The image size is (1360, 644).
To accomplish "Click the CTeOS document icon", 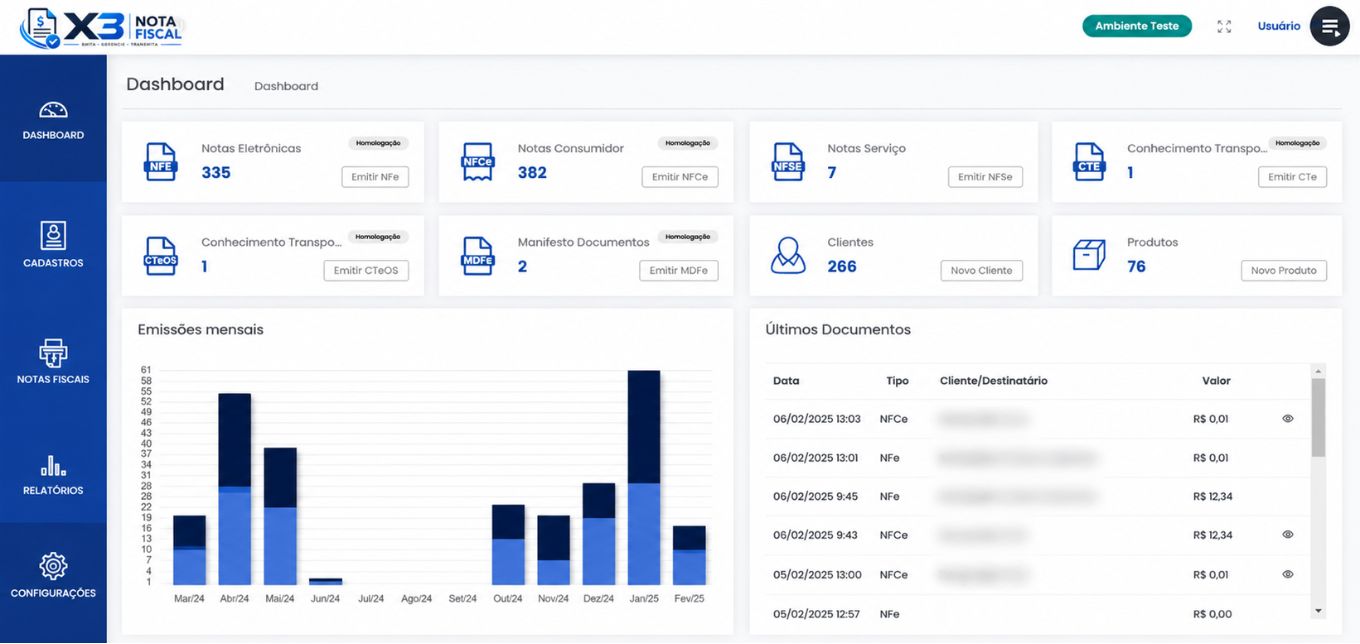I will [x=160, y=256].
